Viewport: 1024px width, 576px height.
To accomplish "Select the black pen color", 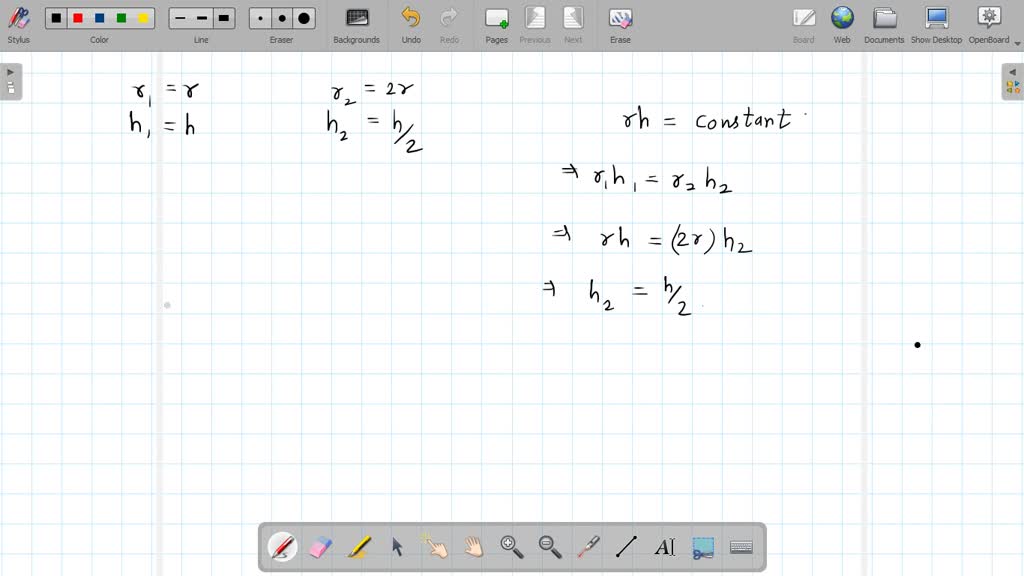I will pos(56,18).
